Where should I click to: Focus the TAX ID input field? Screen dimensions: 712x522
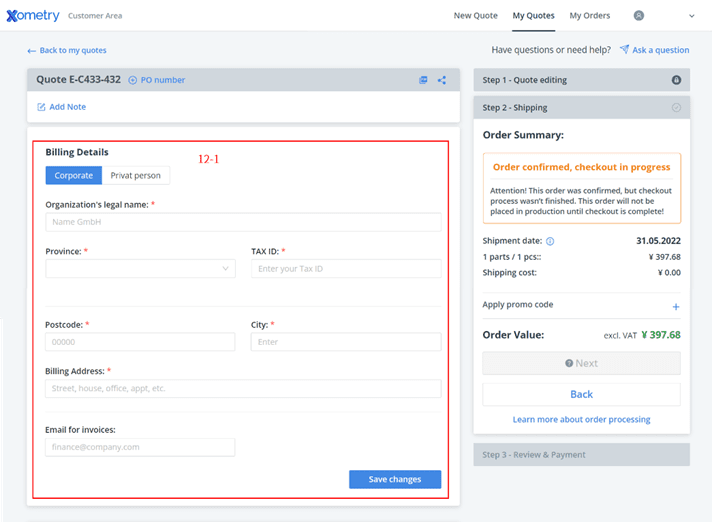click(345, 268)
